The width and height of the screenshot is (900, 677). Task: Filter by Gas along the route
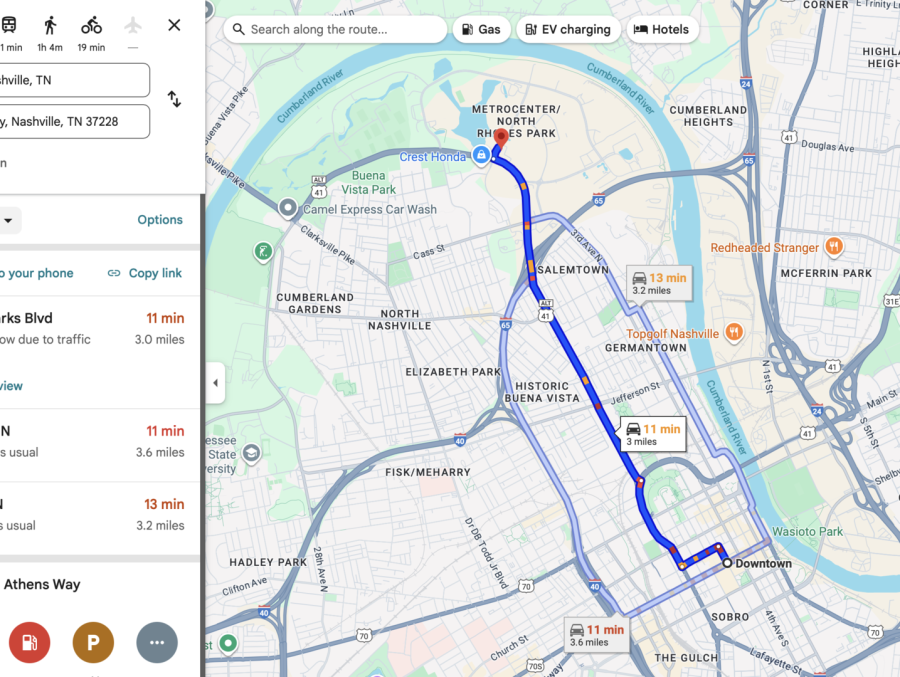pos(482,29)
